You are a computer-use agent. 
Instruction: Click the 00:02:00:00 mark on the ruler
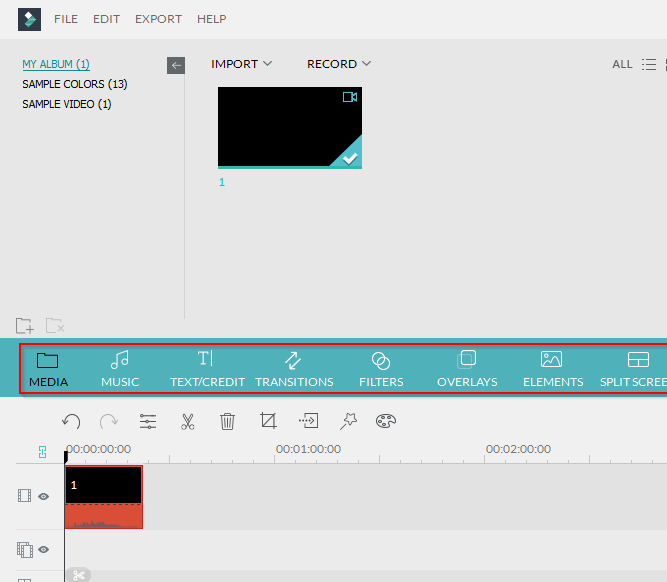[519, 449]
